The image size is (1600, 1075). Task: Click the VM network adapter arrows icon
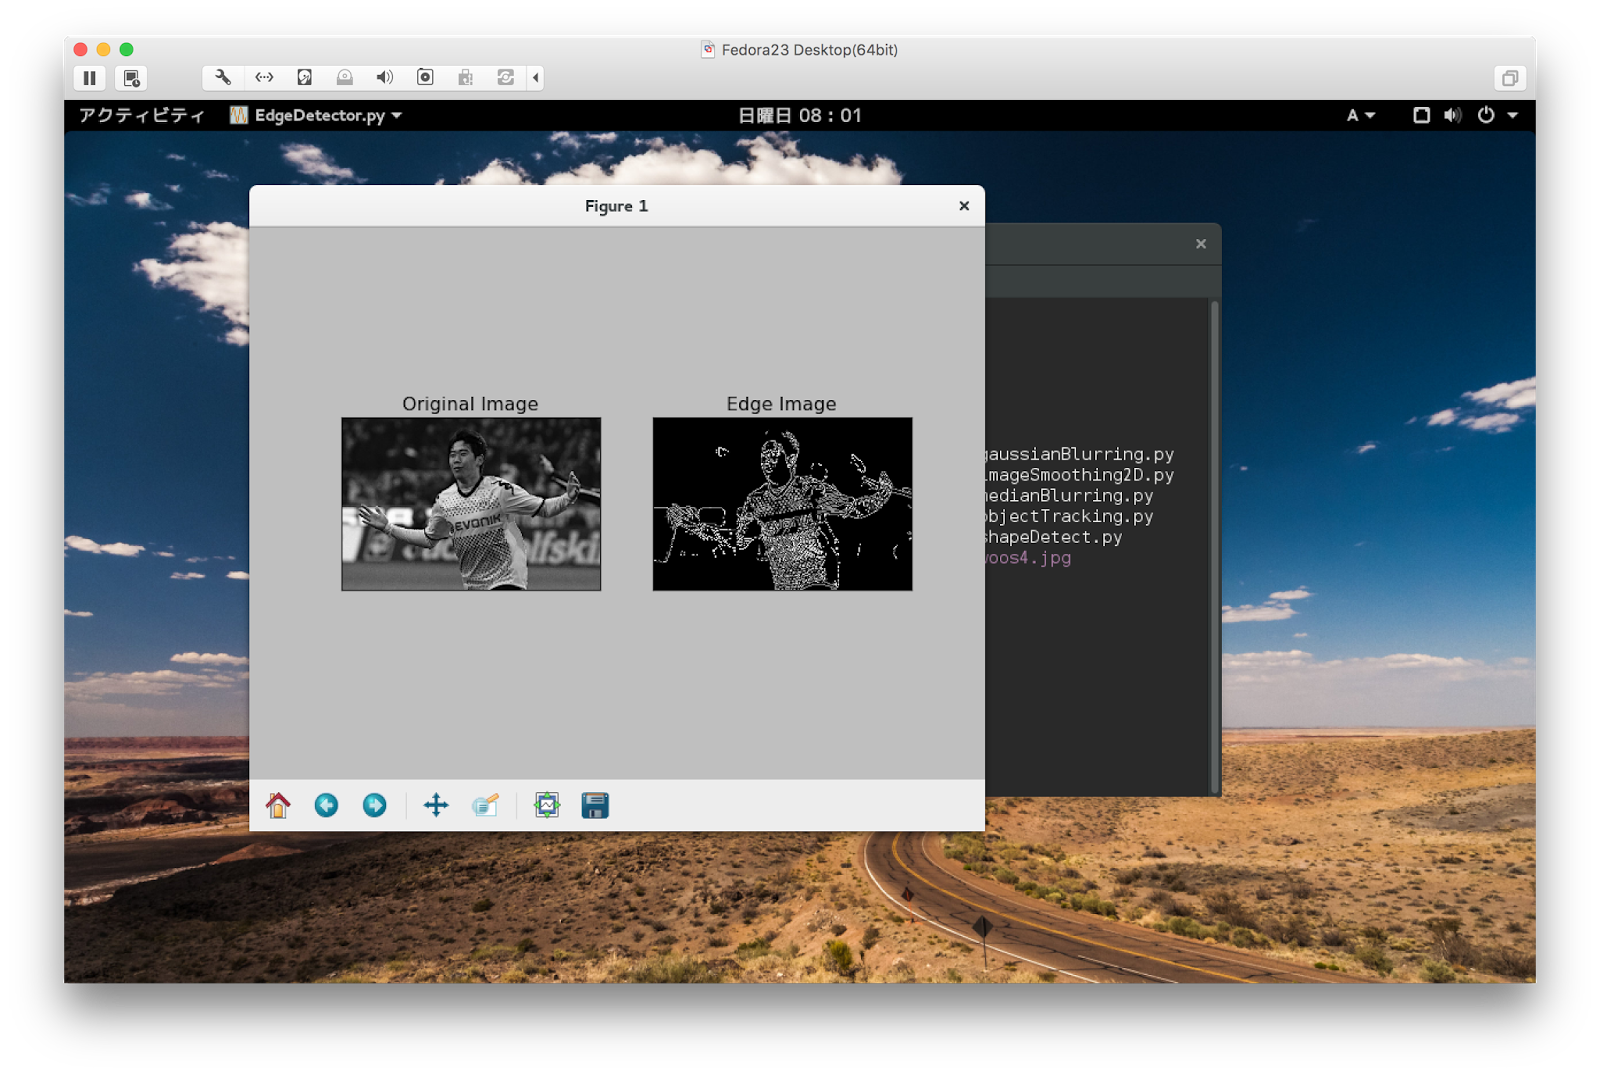click(264, 77)
